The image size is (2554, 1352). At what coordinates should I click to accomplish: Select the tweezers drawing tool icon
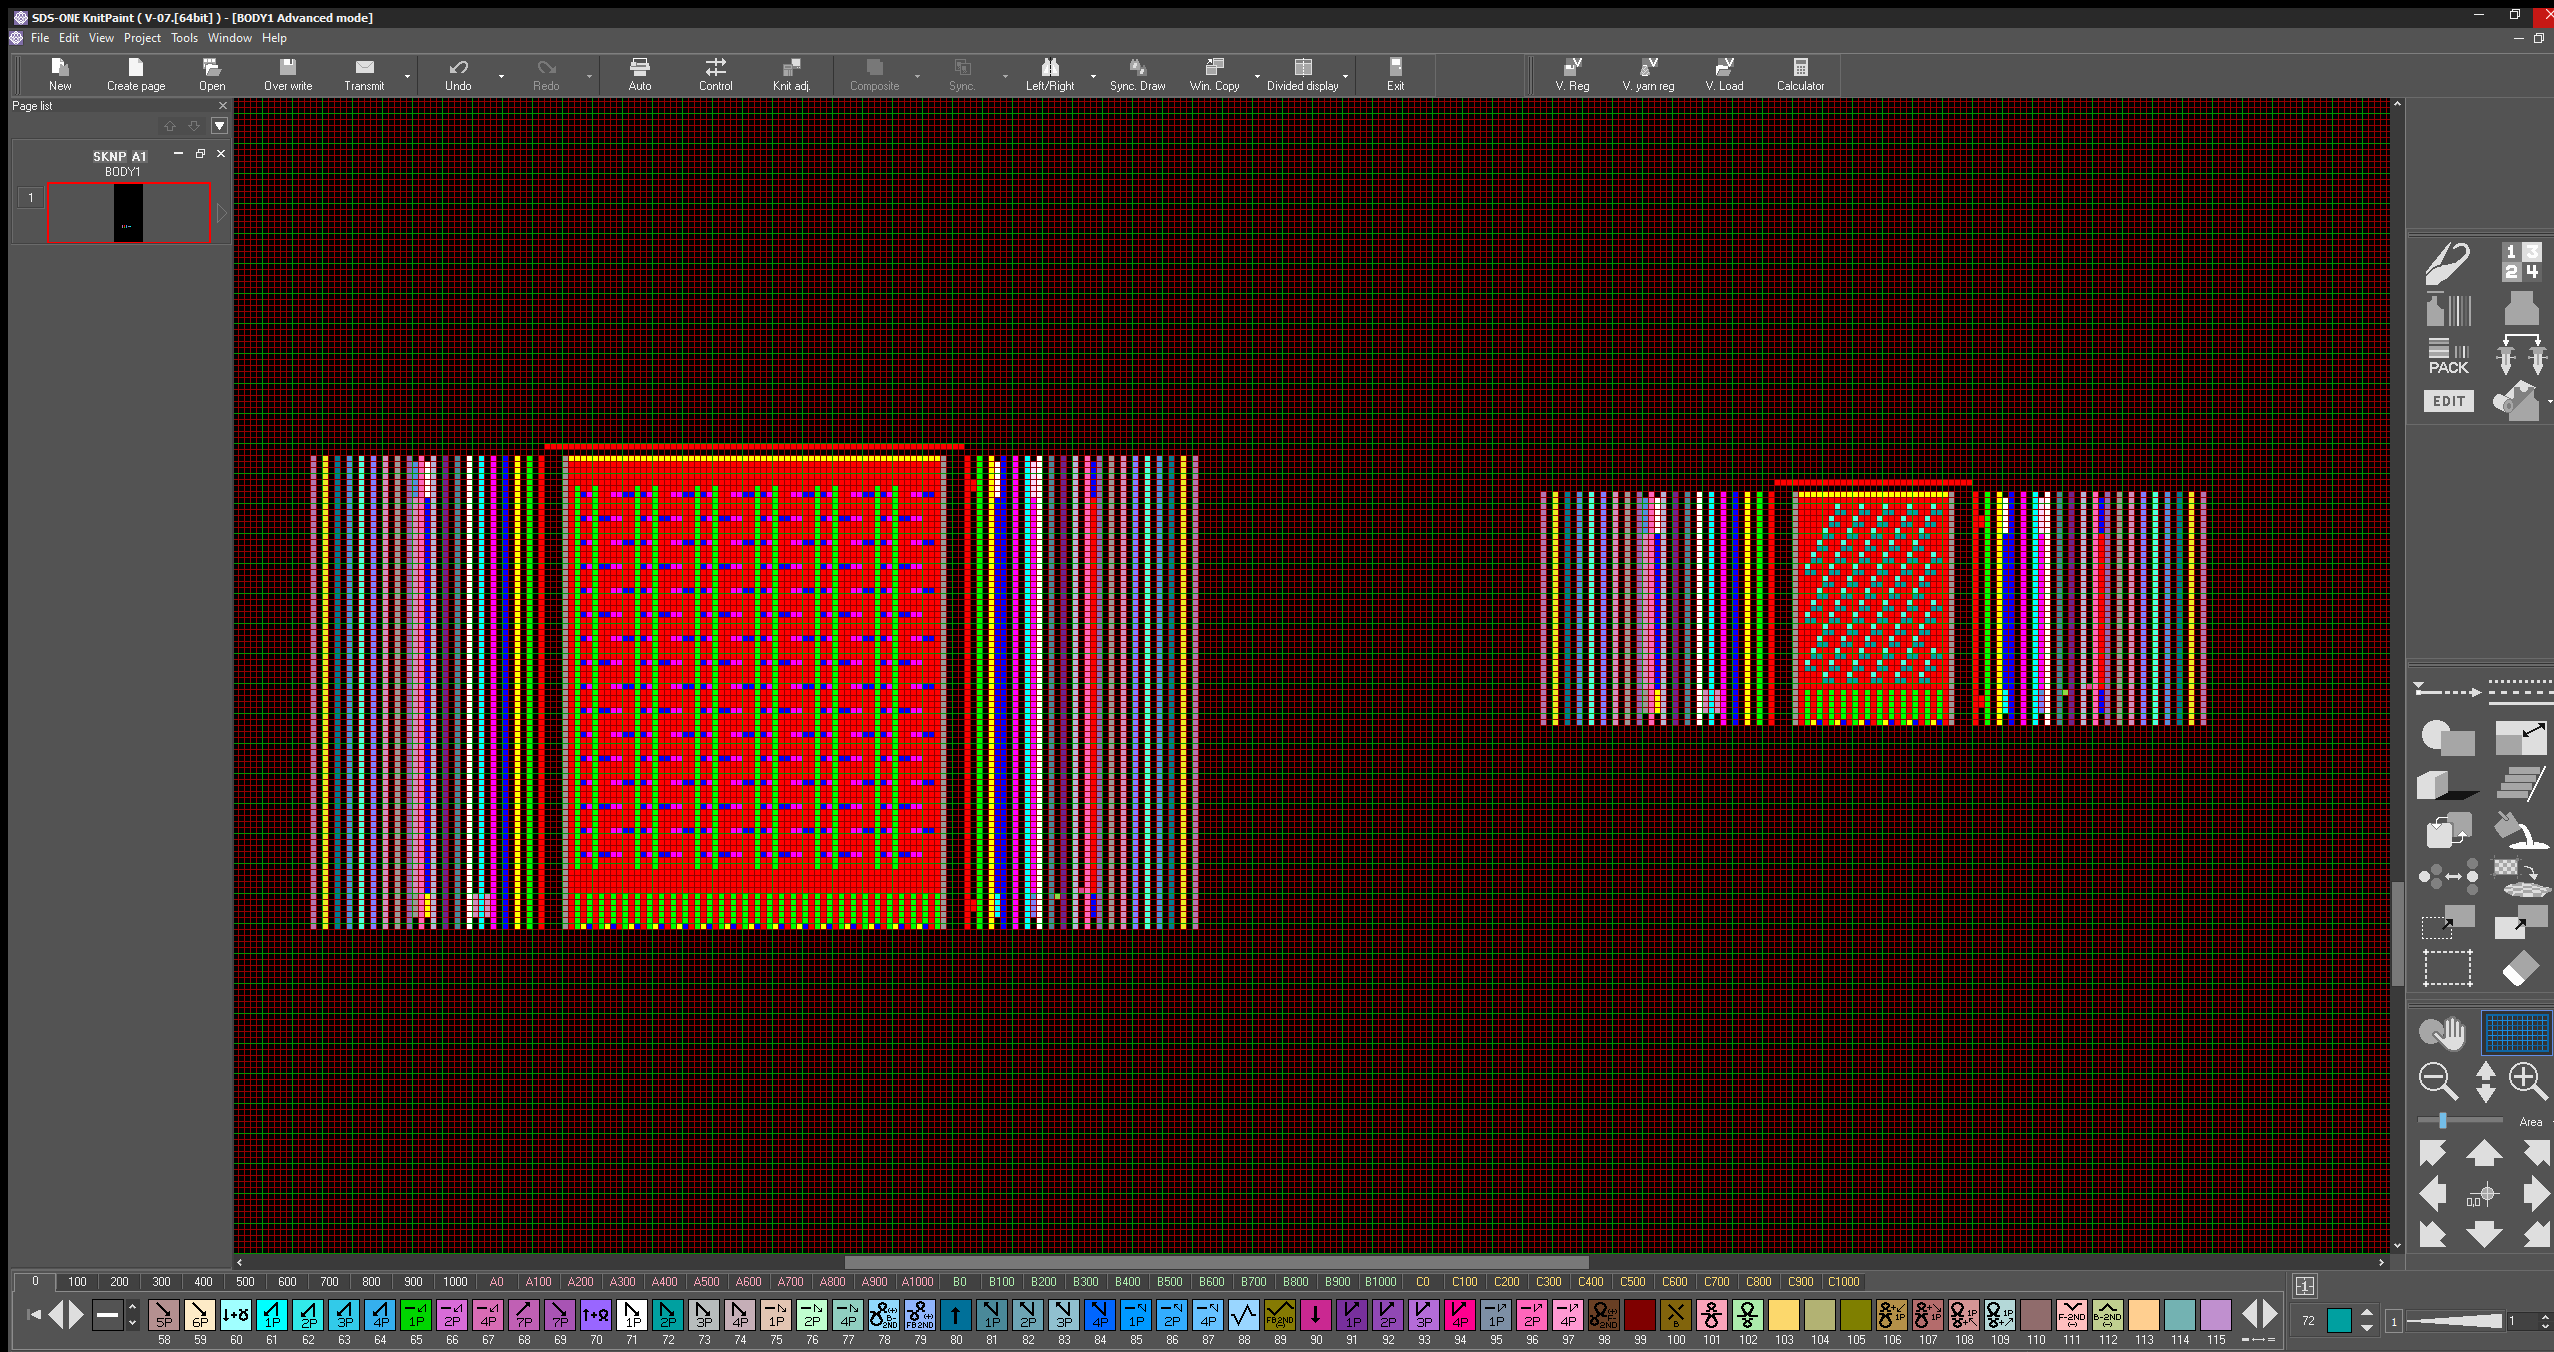point(2447,264)
